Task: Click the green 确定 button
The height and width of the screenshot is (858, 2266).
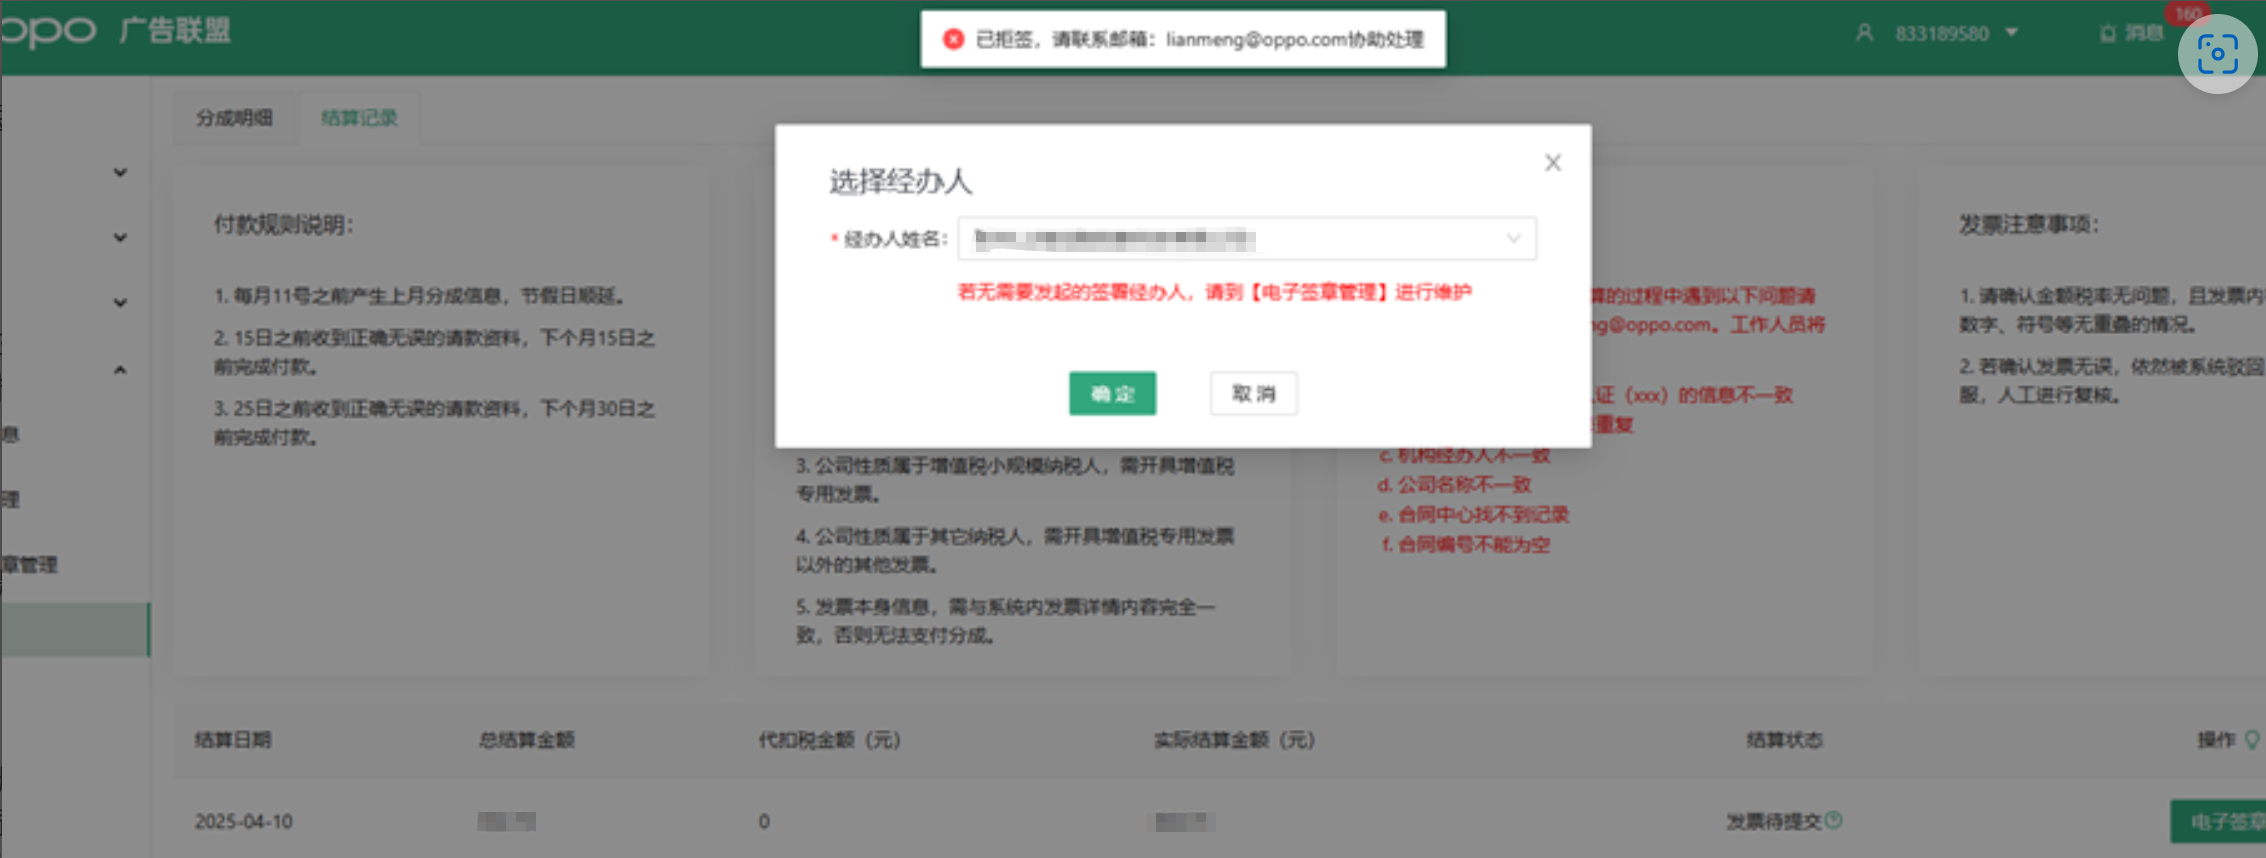Action: pyautogui.click(x=1112, y=394)
